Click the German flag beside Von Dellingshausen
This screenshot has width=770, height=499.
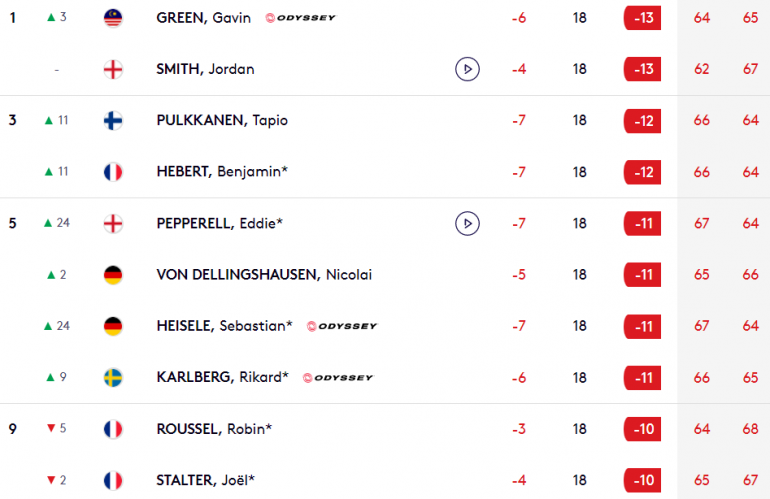click(x=113, y=275)
